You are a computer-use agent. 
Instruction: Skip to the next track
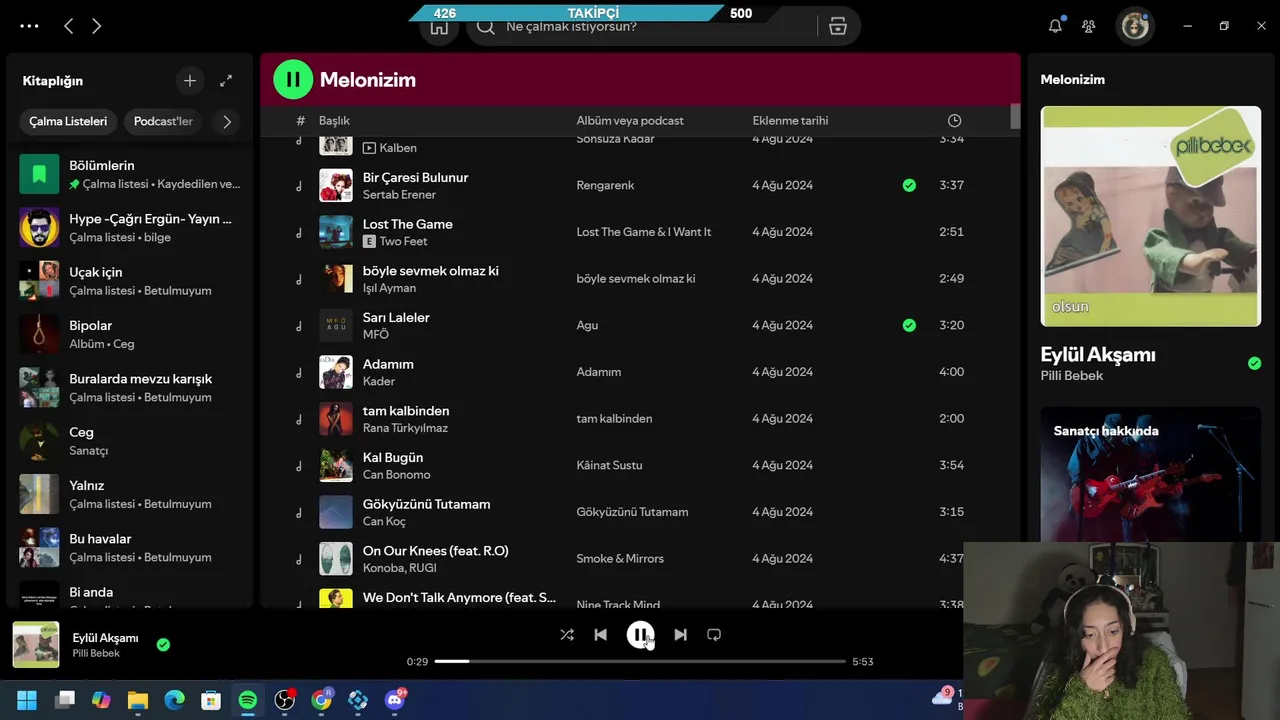680,635
